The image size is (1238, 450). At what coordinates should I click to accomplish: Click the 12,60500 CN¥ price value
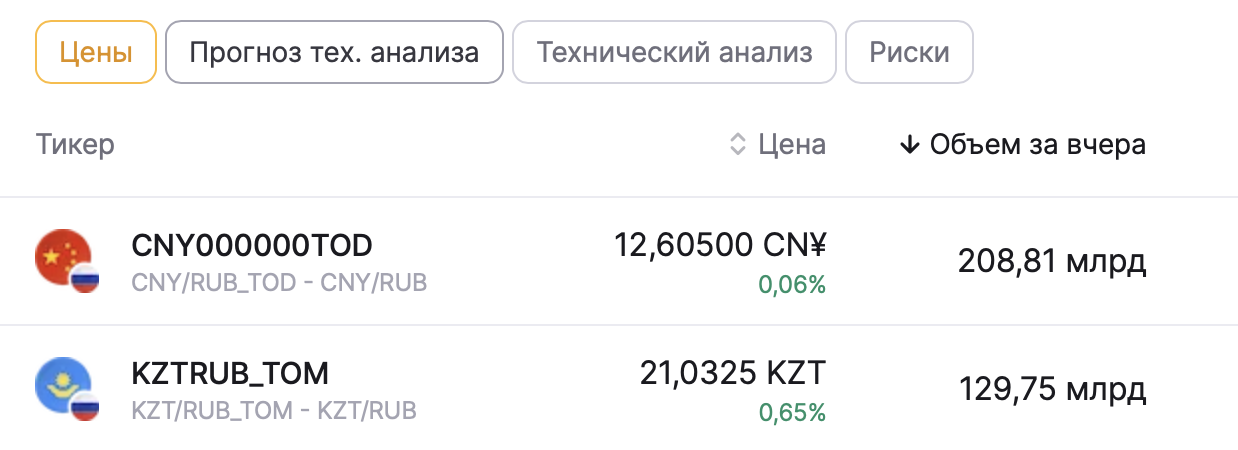pyautogui.click(x=720, y=245)
